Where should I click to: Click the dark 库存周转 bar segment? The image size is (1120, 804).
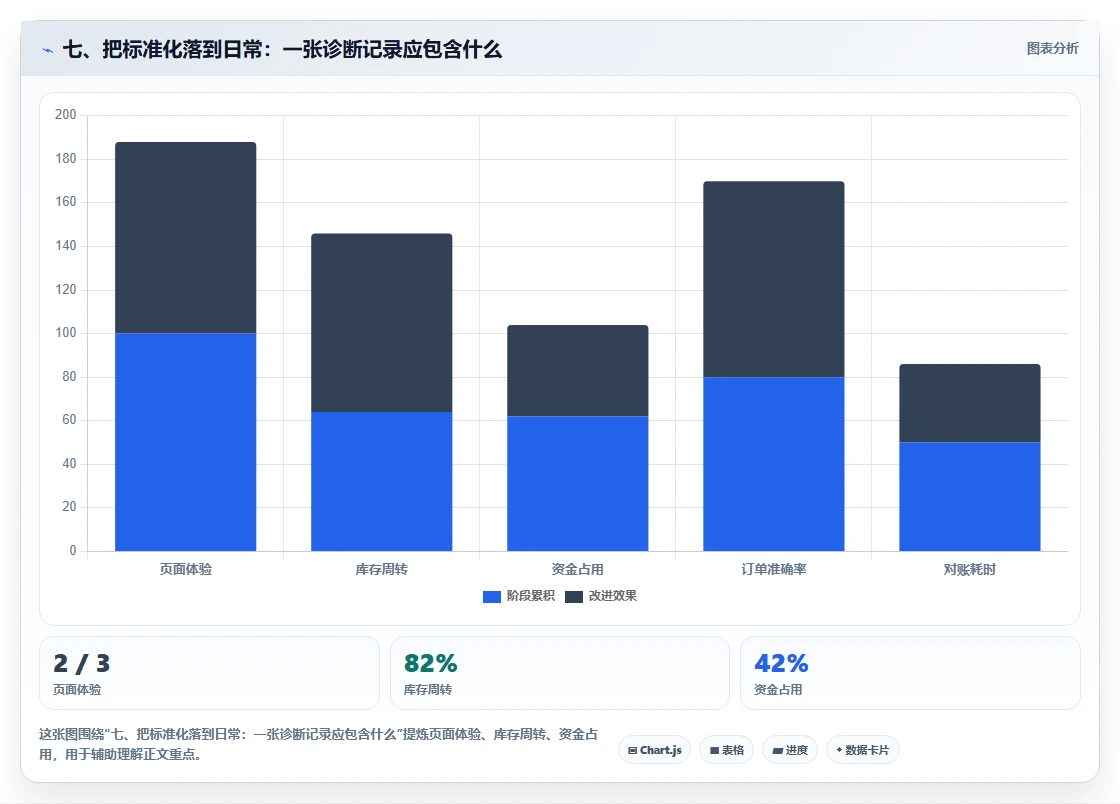click(381, 323)
